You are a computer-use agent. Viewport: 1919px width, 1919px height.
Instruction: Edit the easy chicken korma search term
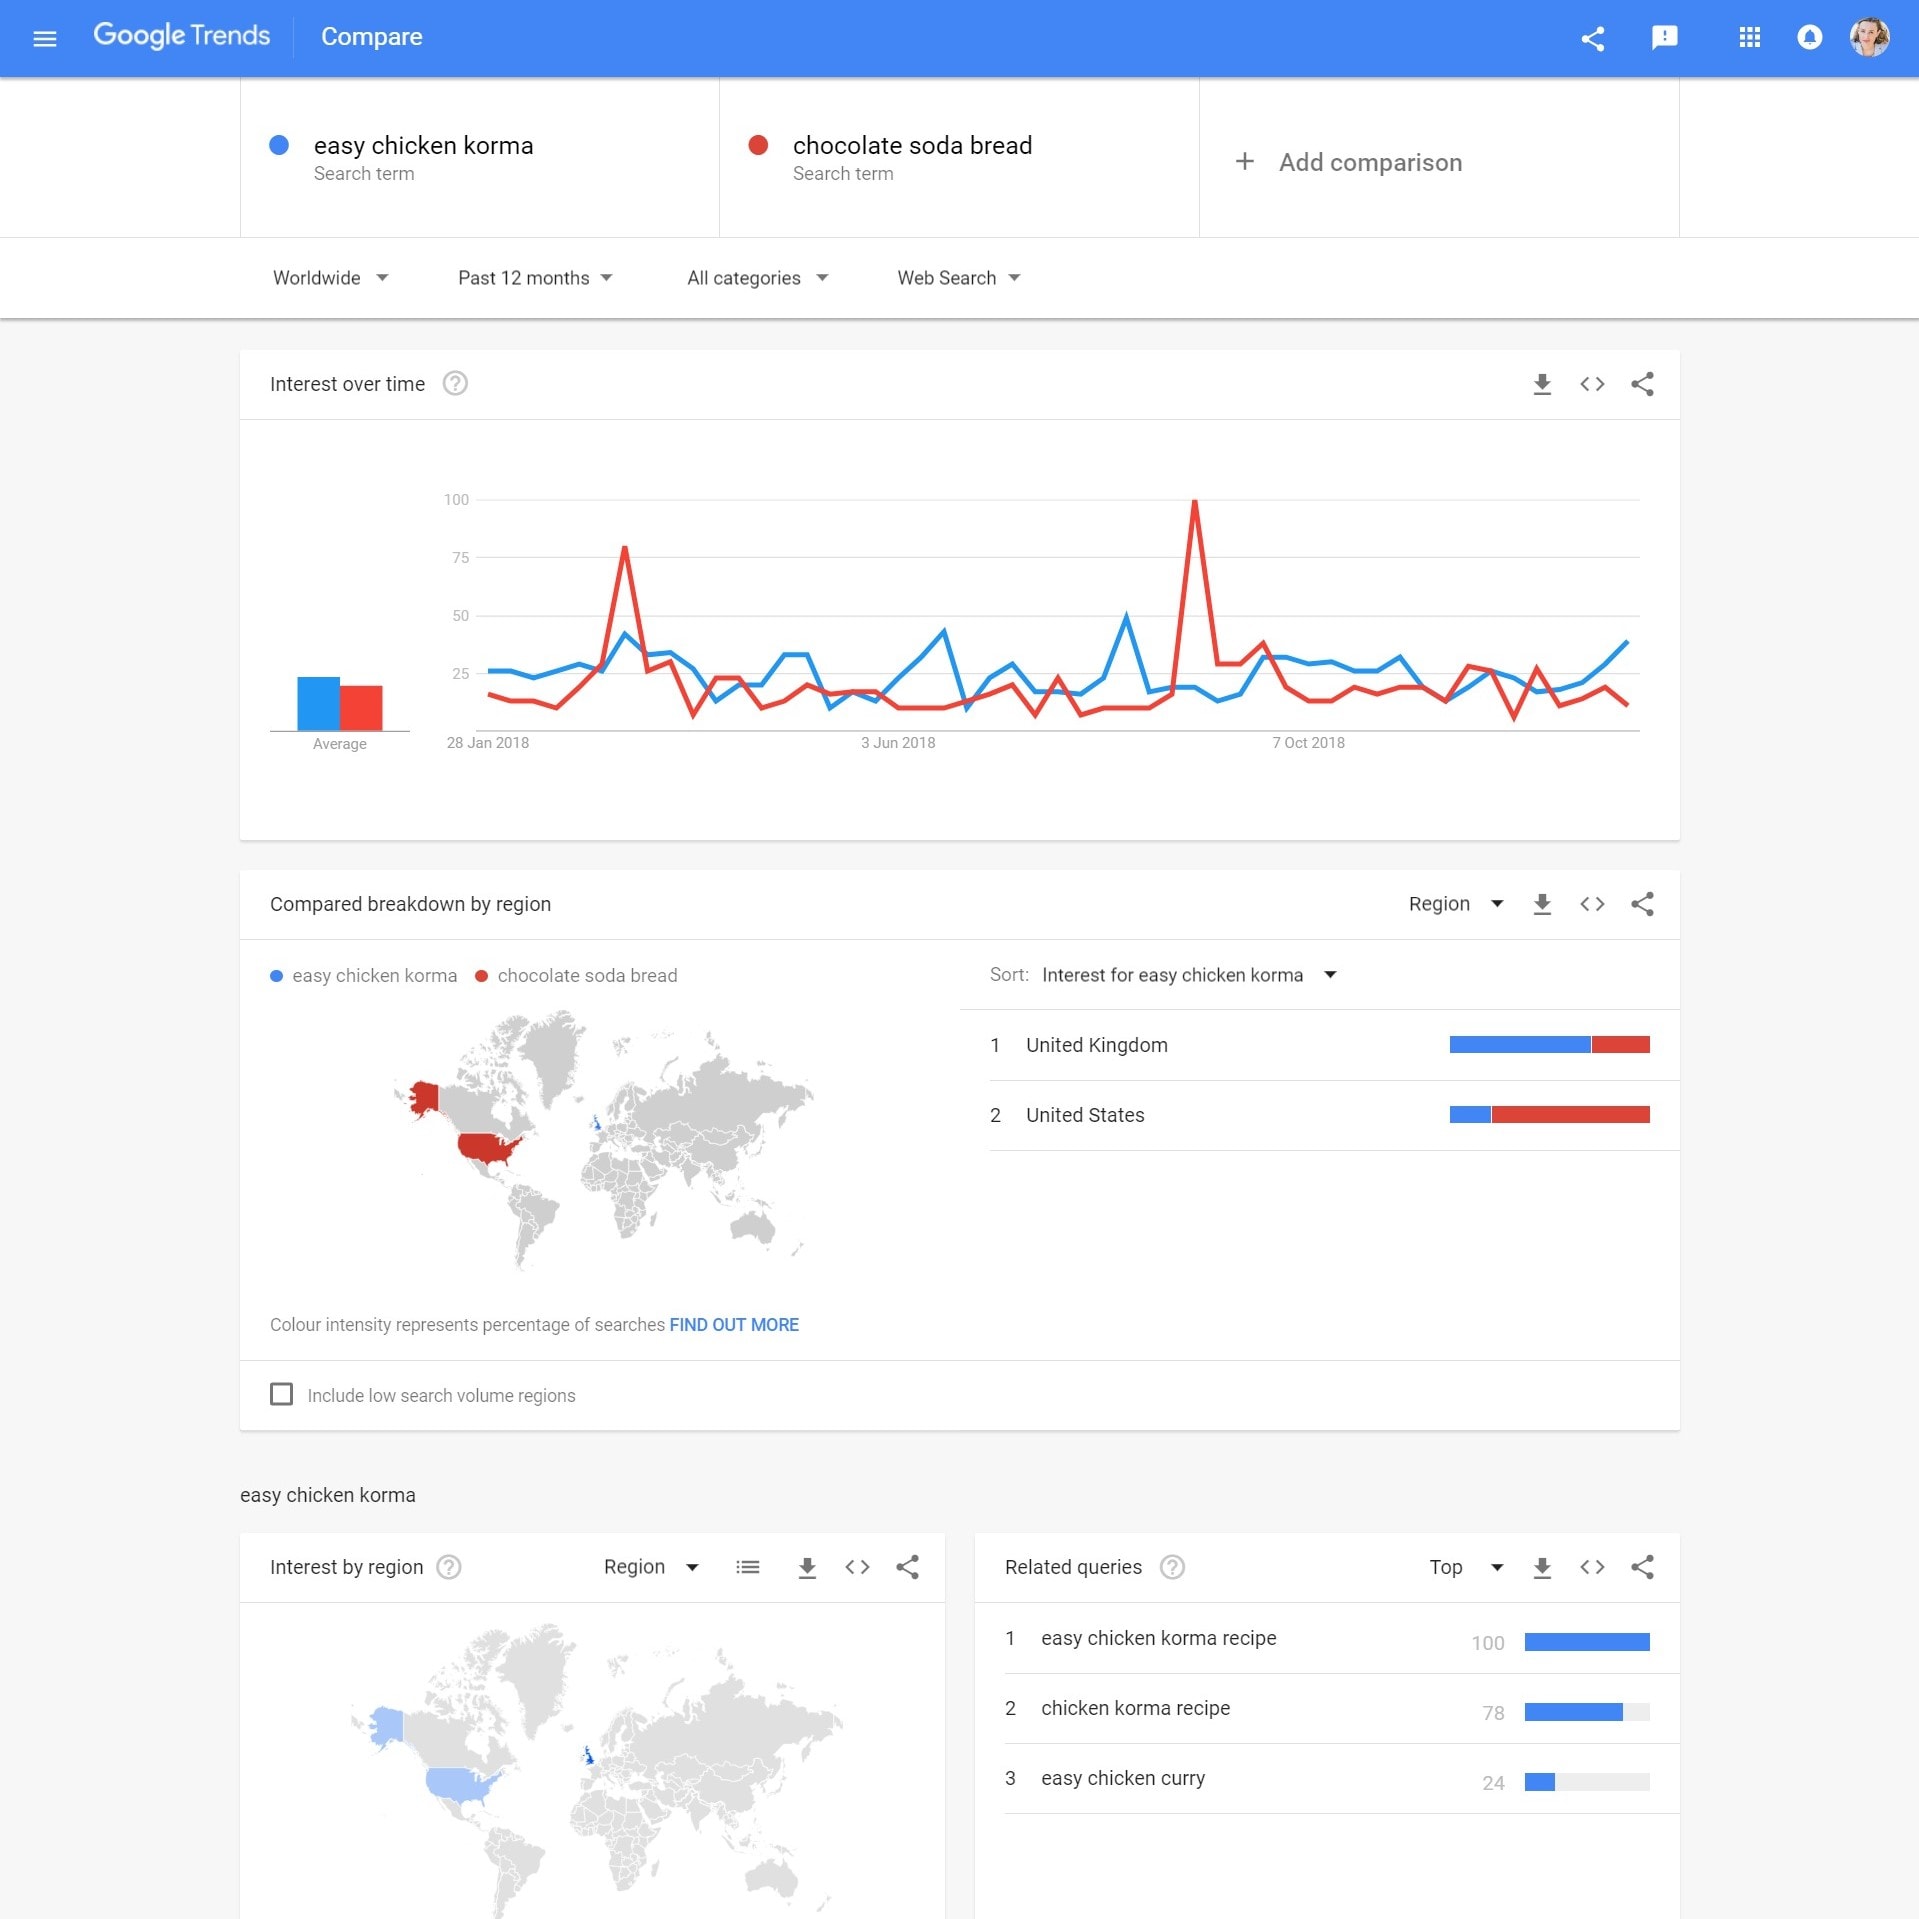[480, 158]
